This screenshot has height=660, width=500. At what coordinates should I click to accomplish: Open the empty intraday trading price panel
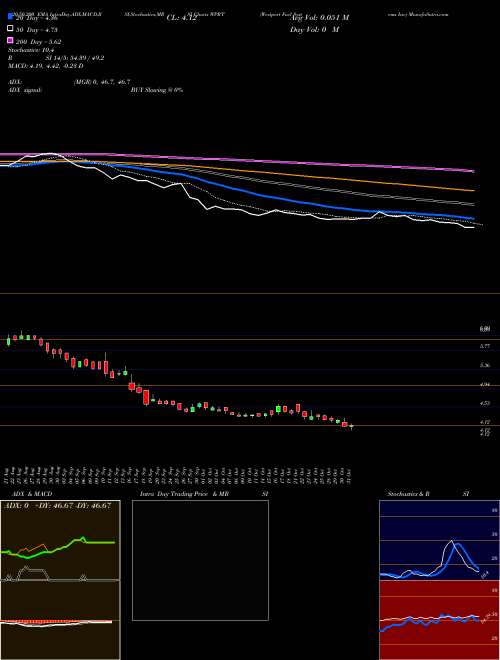tap(200, 560)
